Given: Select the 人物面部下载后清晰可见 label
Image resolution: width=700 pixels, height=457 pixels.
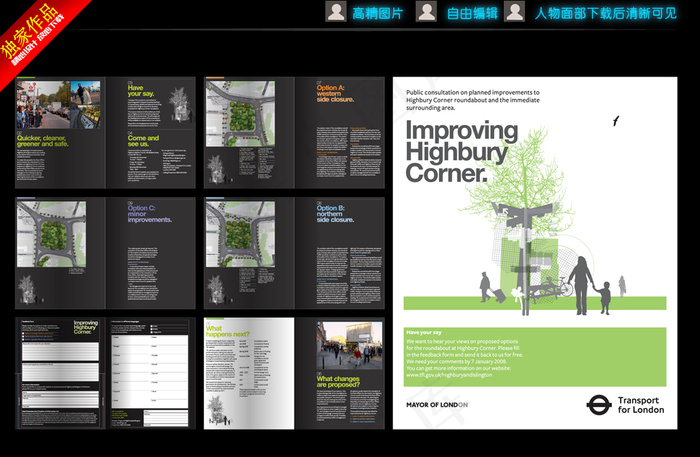Looking at the screenshot, I should click(x=606, y=13).
